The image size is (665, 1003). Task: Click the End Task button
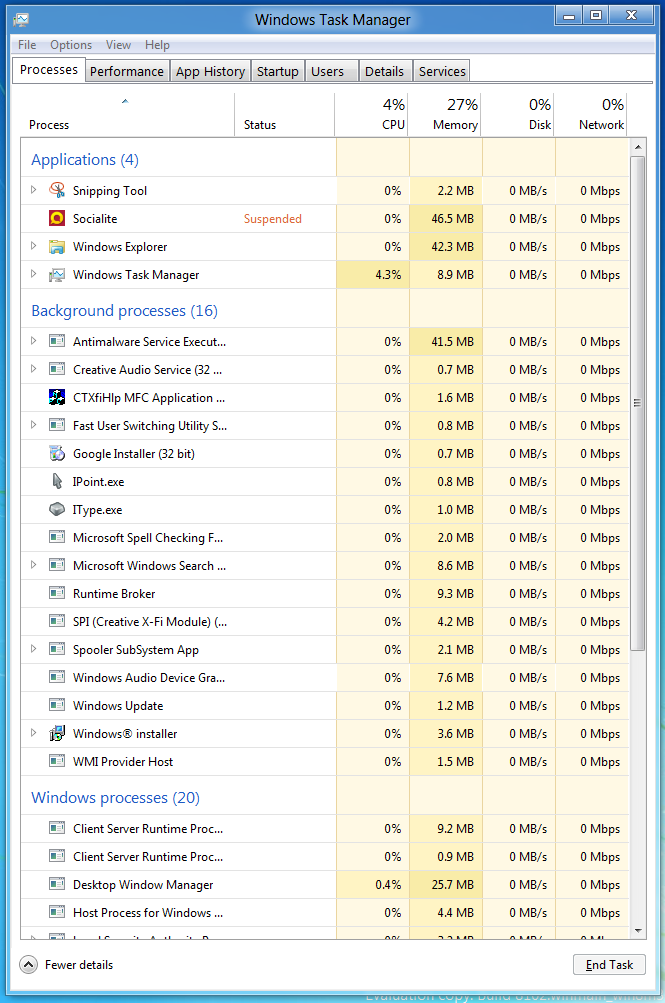click(609, 965)
